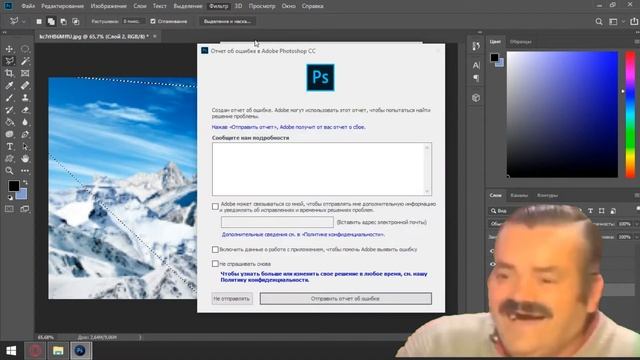Screen dimensions: 640x360
Task: Select the Frame tool
Action: coord(25,73)
